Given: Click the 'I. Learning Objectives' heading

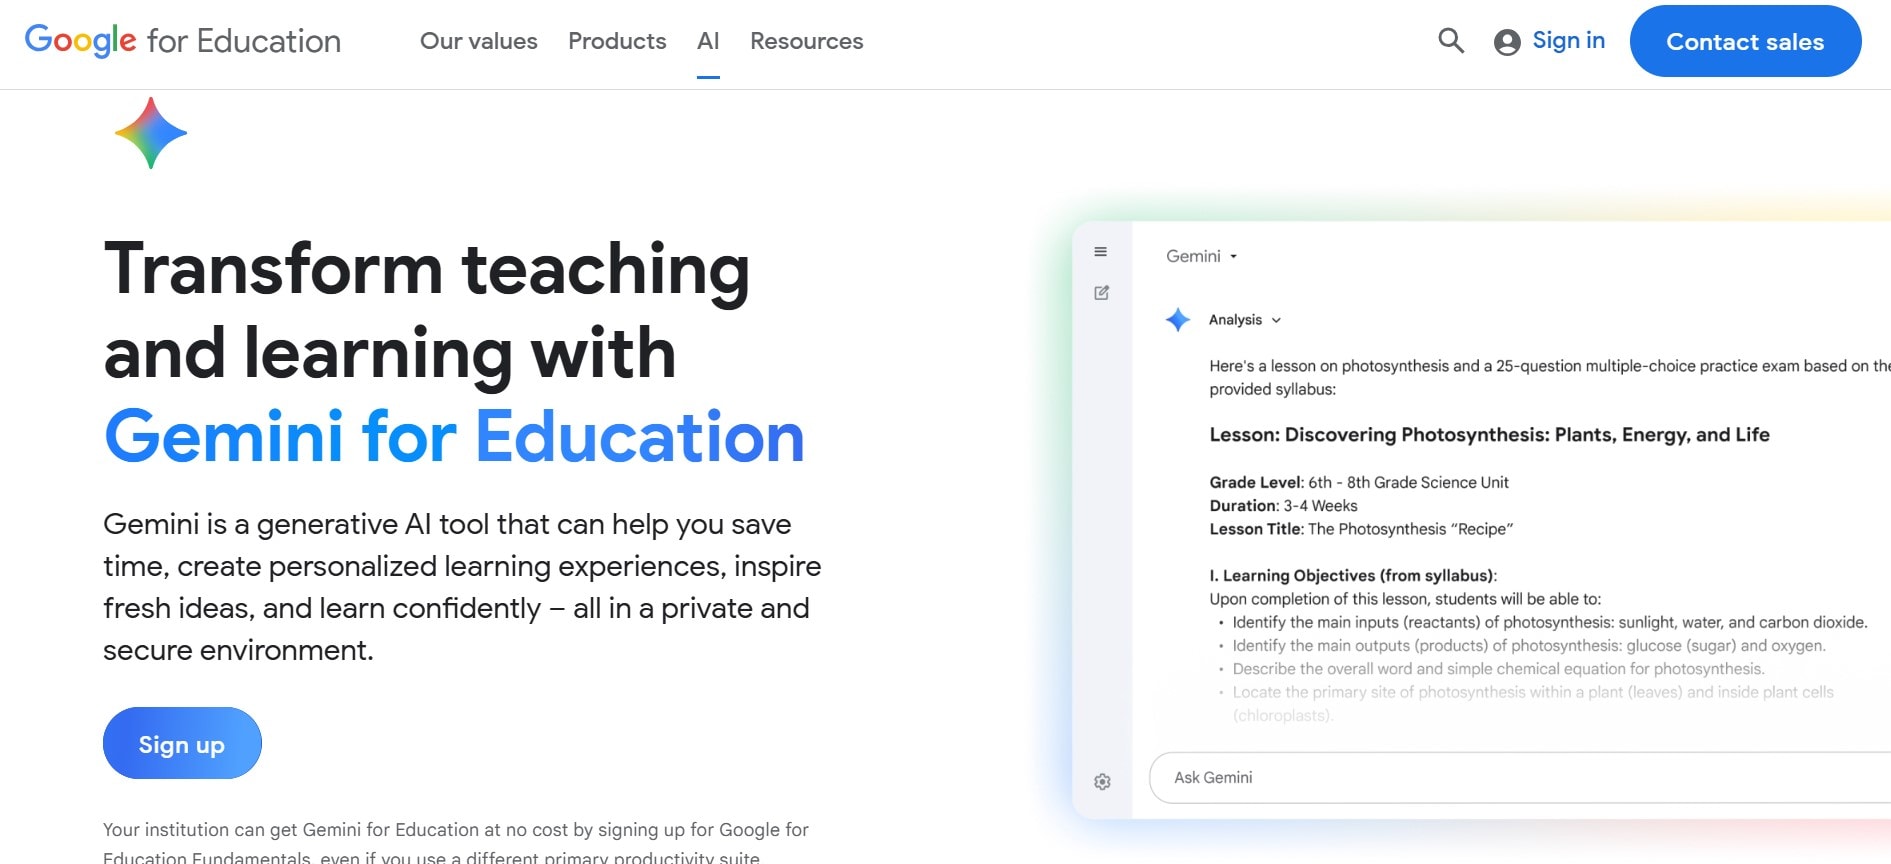Looking at the screenshot, I should pos(1353,576).
